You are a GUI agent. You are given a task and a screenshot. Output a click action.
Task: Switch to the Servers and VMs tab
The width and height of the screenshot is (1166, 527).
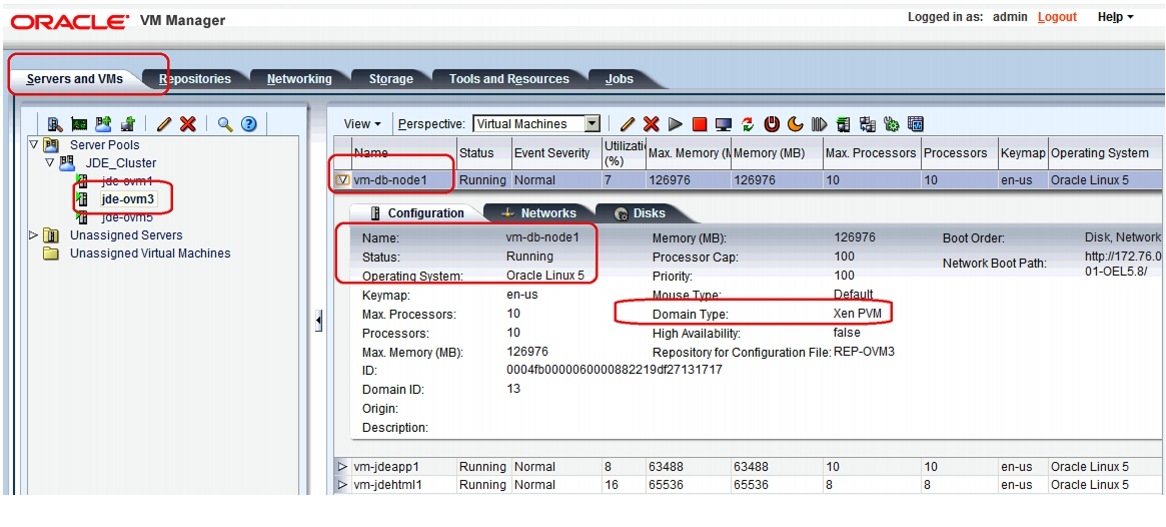click(x=74, y=79)
